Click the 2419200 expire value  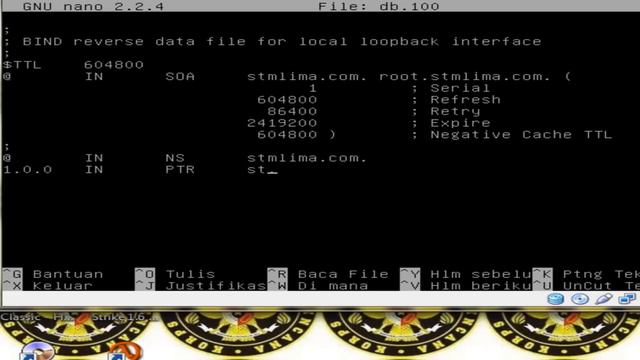coord(282,123)
